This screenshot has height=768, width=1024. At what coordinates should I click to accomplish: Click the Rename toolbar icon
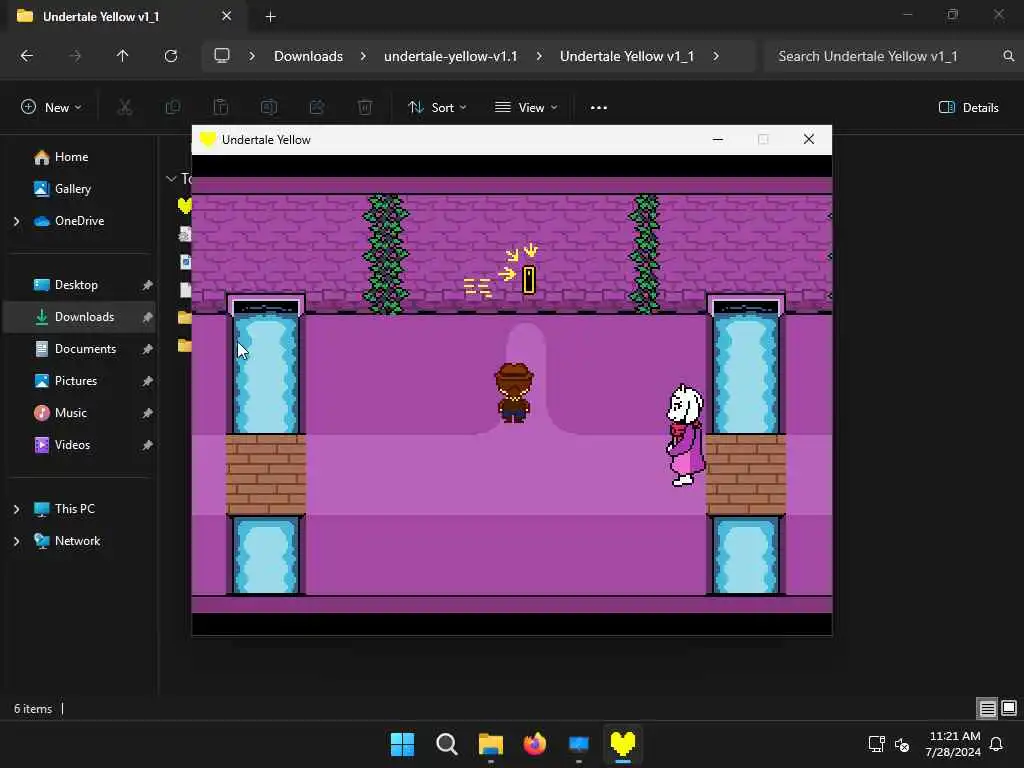coord(268,108)
